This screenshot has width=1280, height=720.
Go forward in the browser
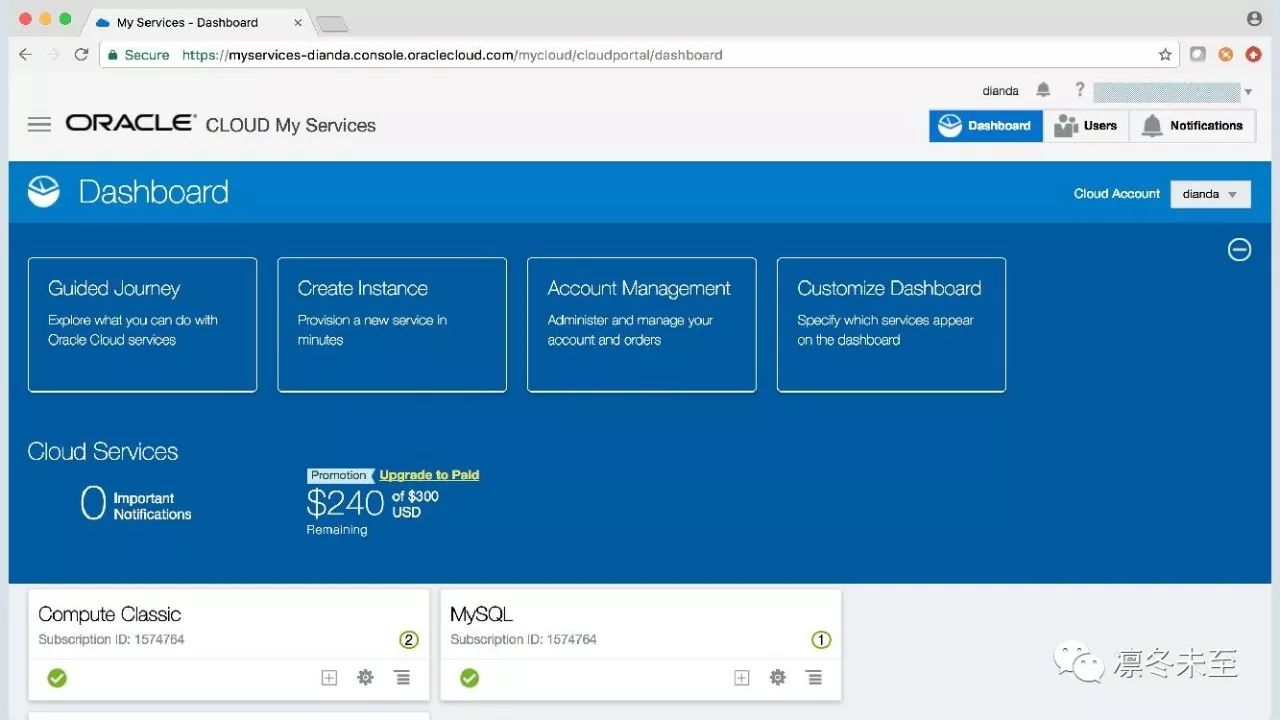pos(54,55)
